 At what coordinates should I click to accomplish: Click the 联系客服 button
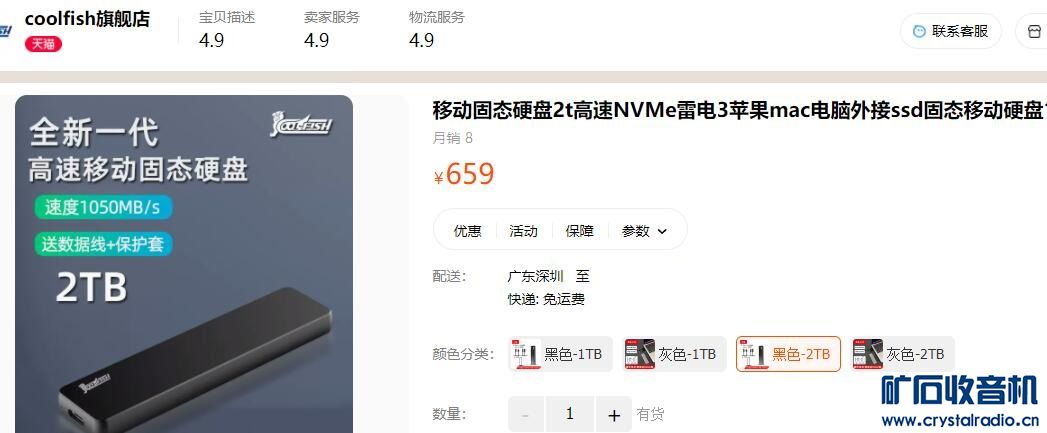coord(951,31)
